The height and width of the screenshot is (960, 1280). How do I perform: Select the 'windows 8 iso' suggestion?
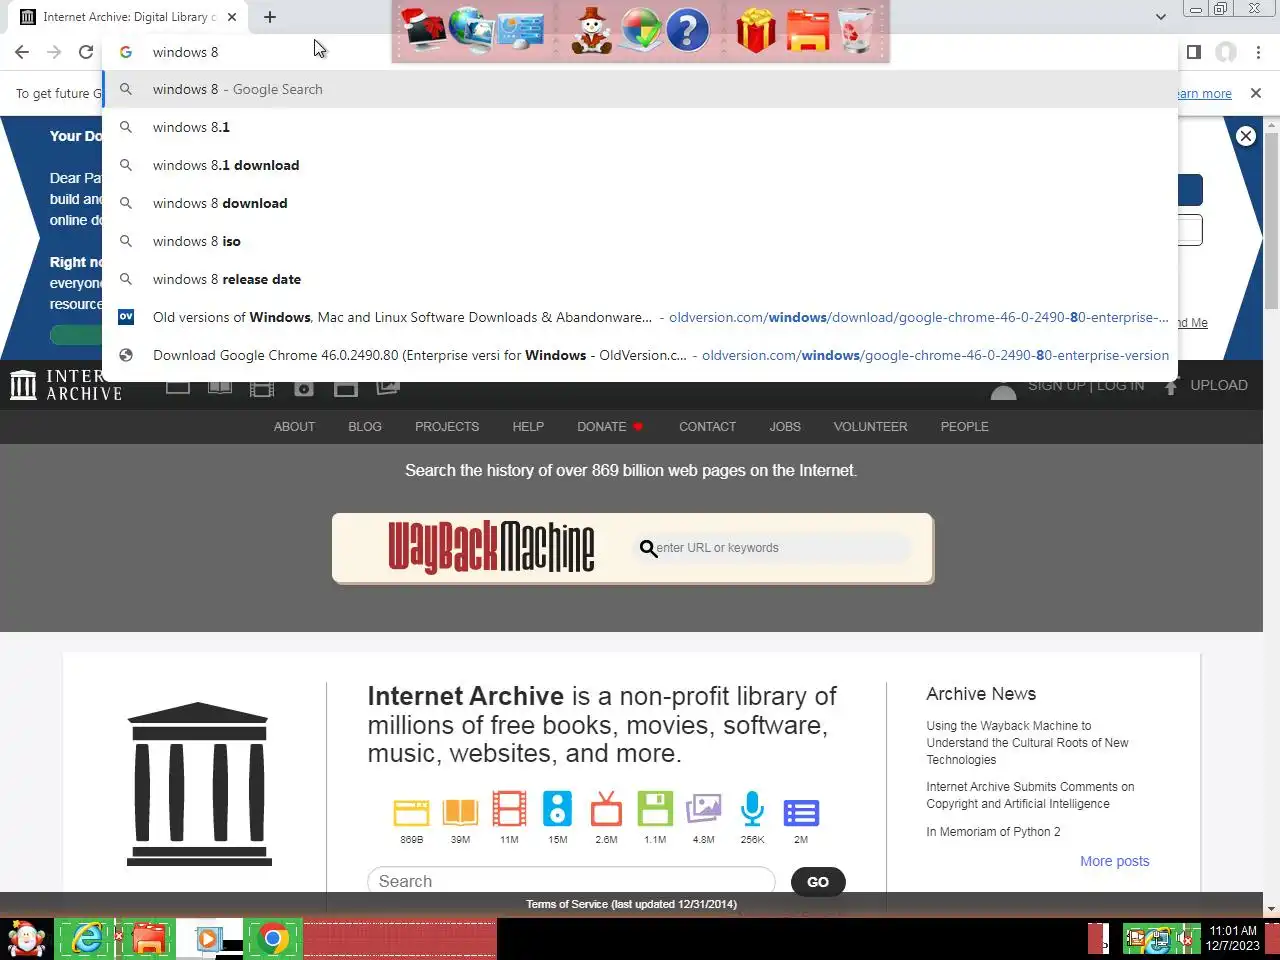(640, 241)
